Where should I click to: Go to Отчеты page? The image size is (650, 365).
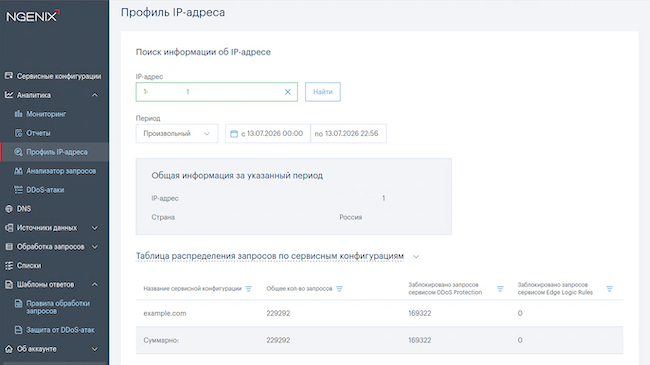[x=38, y=133]
